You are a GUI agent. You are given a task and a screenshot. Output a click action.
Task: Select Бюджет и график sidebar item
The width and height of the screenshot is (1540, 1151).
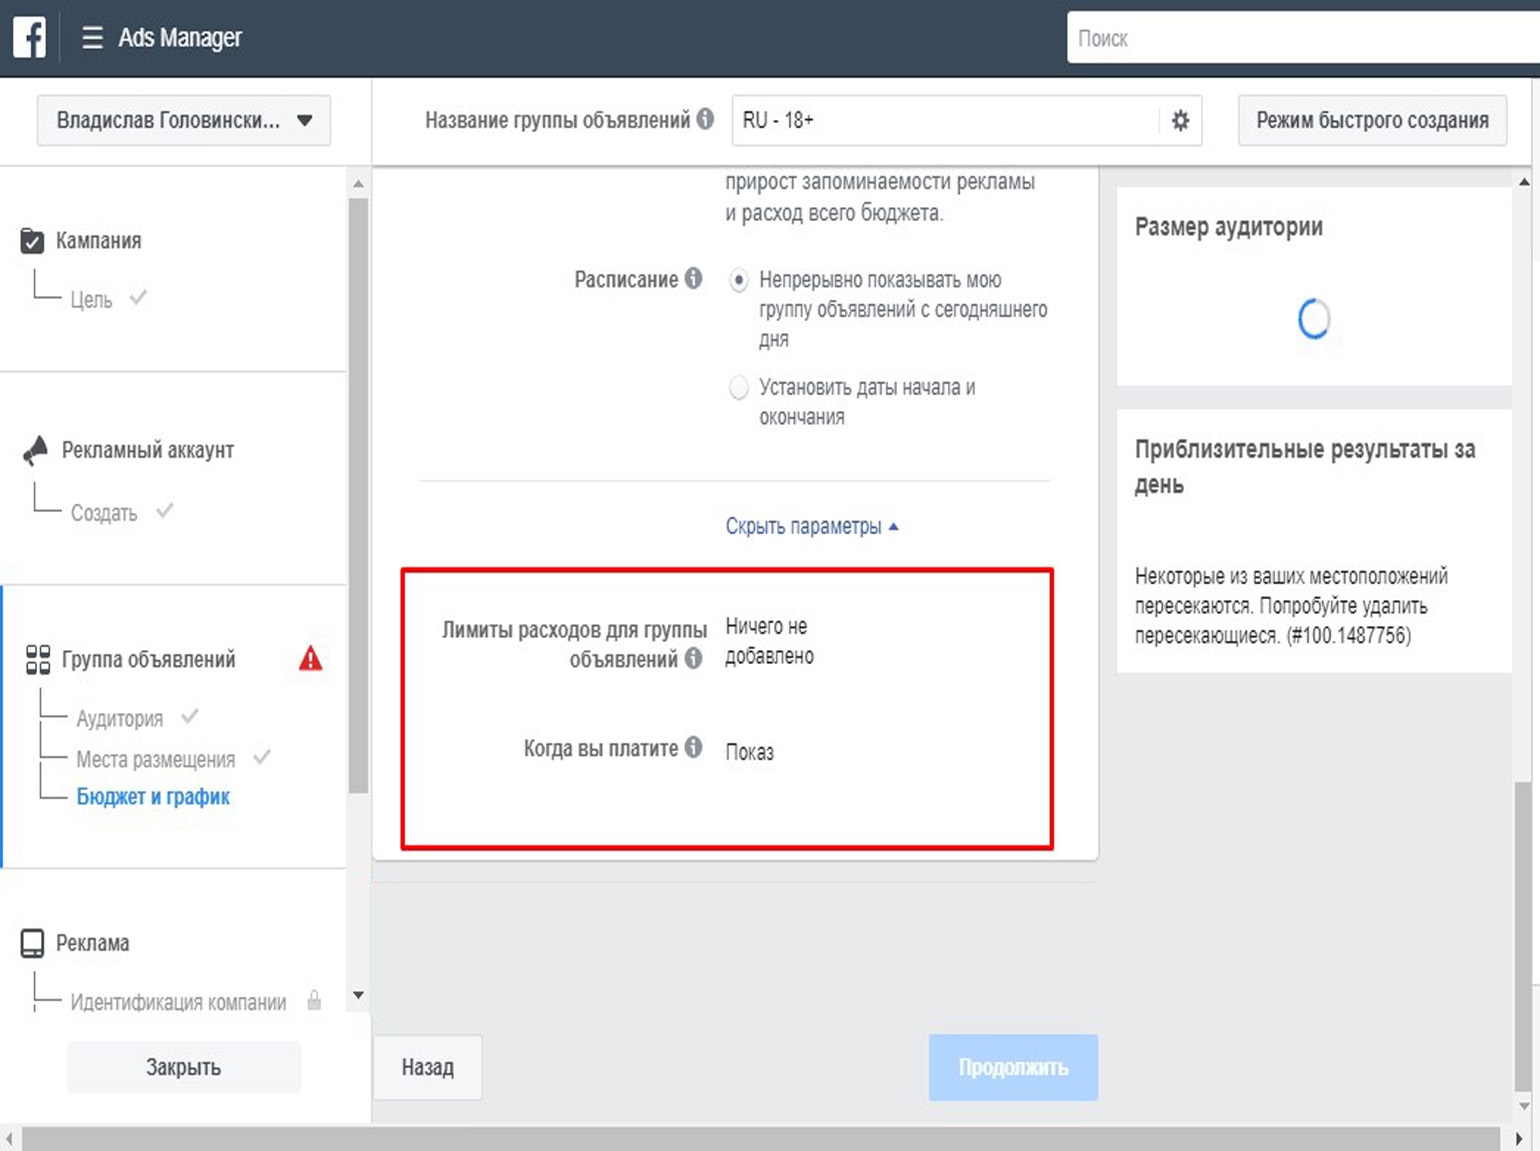[x=153, y=796]
